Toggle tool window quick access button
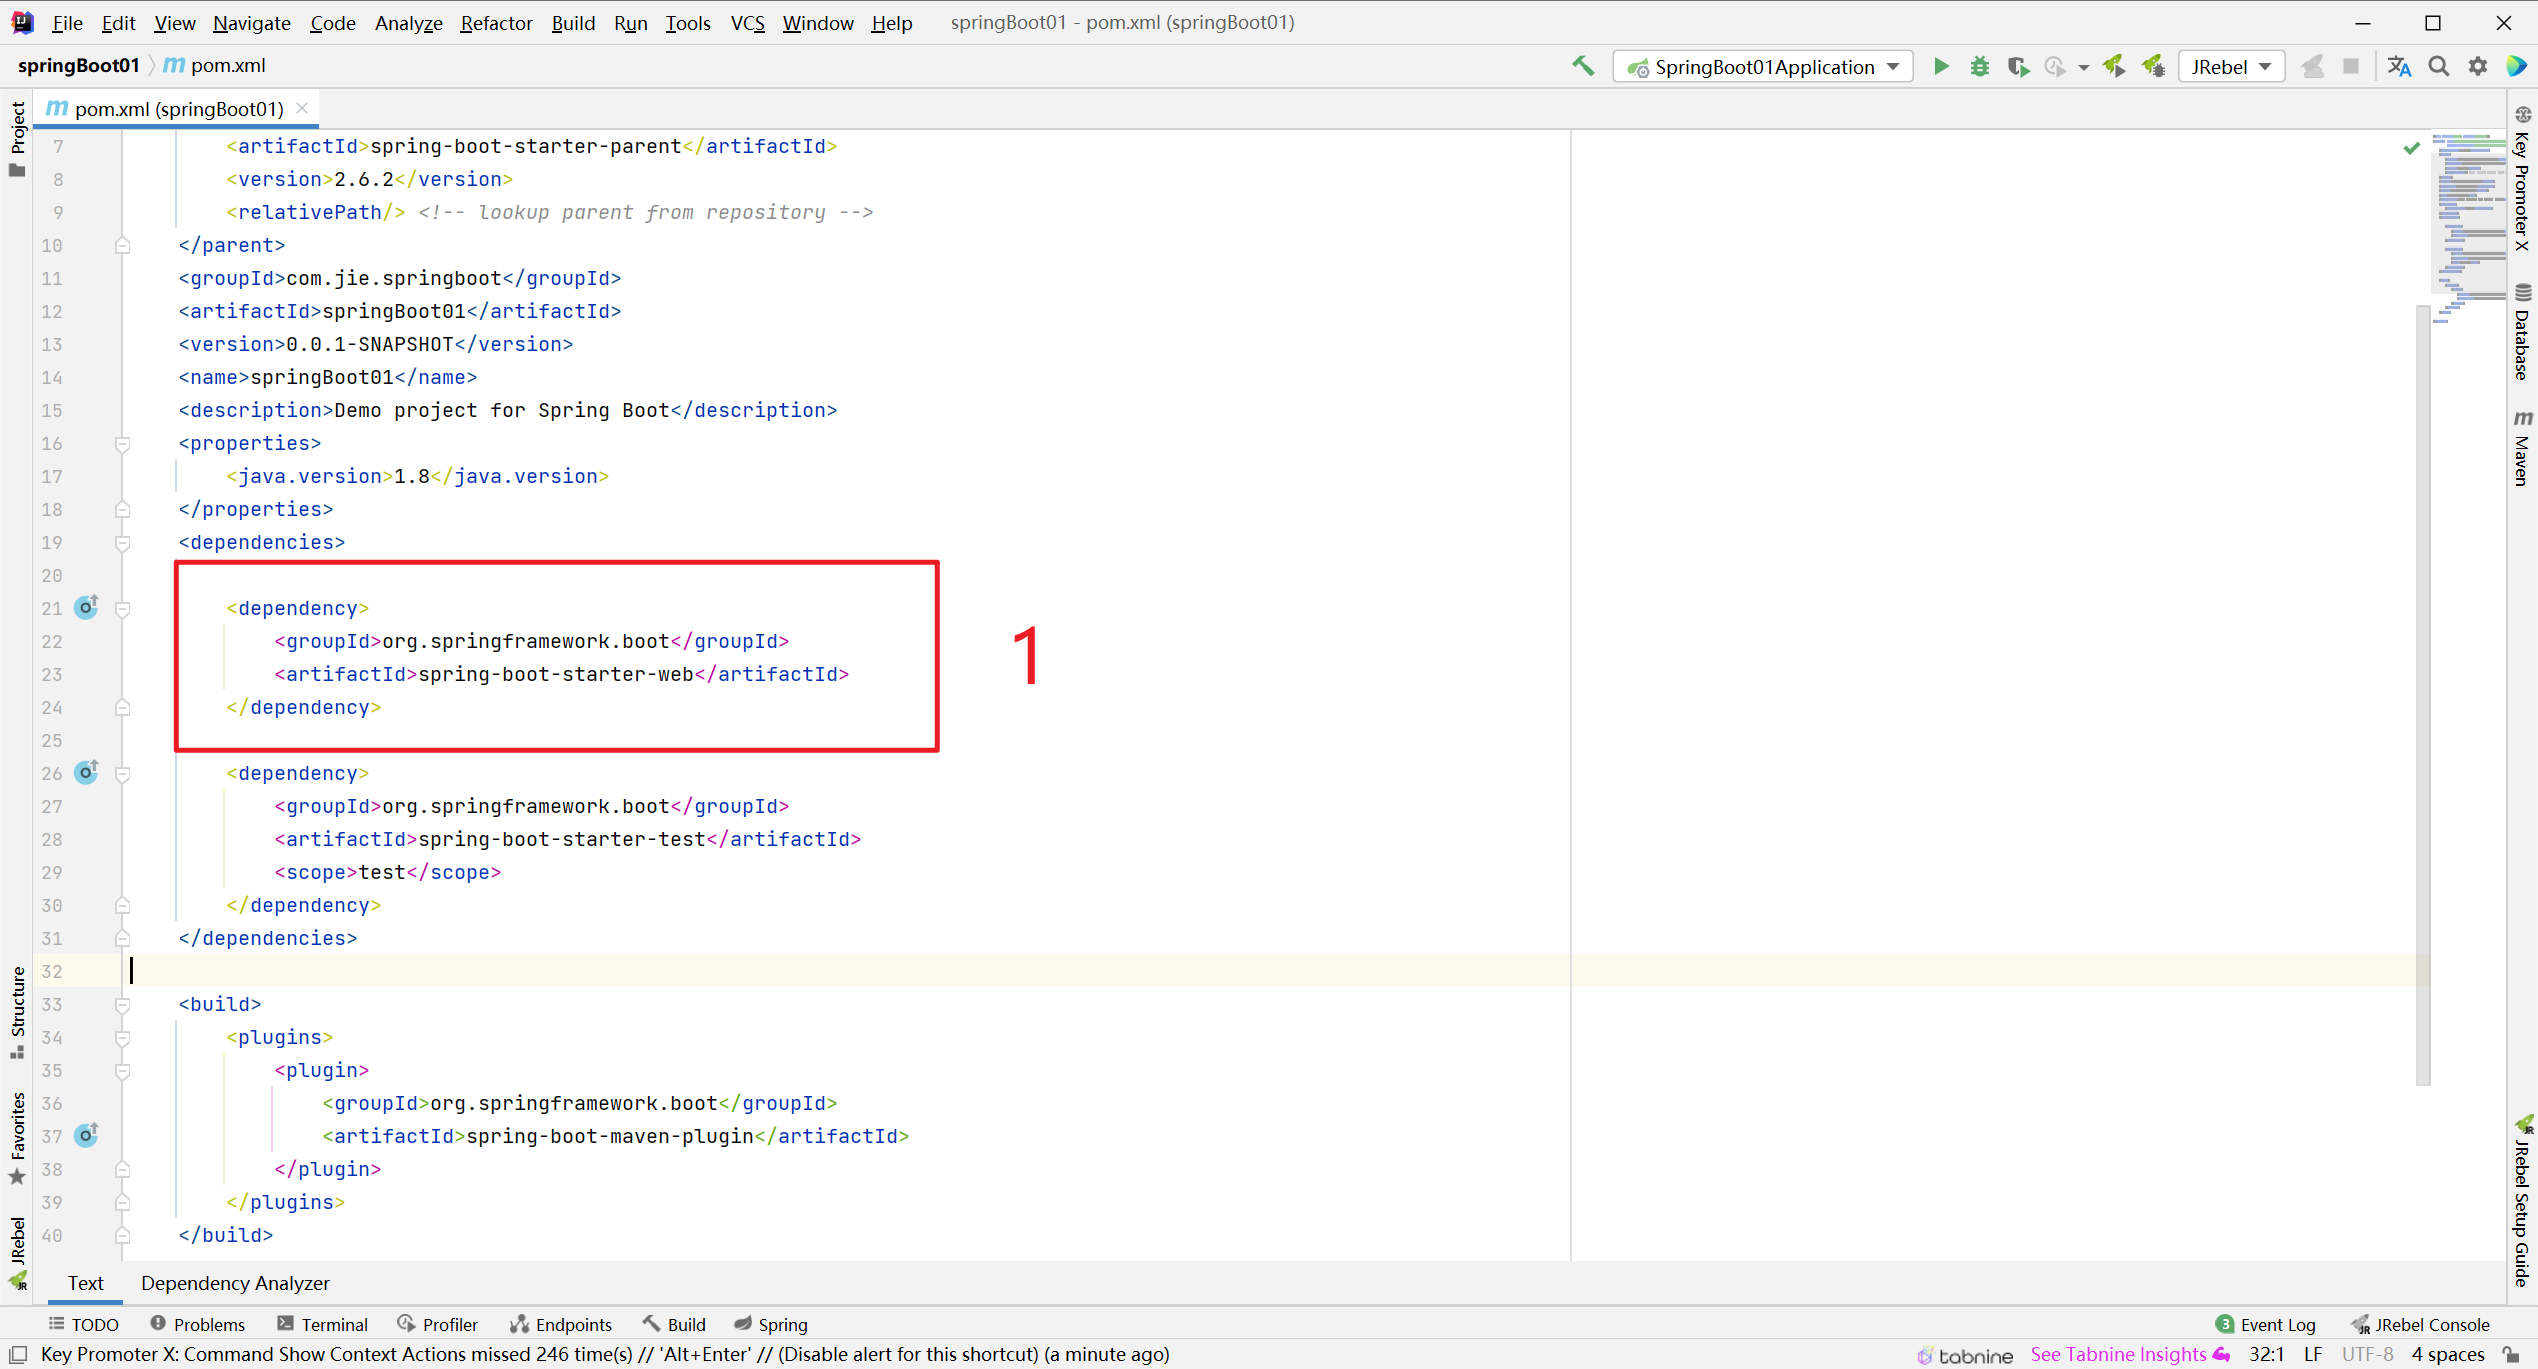This screenshot has width=2538, height=1369. point(18,1354)
